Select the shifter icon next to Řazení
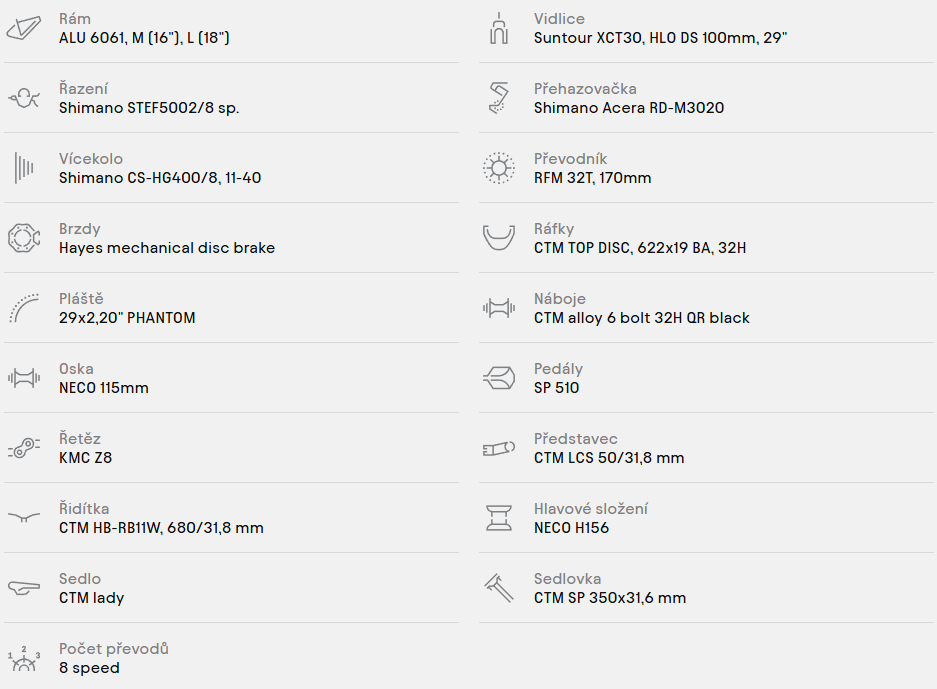This screenshot has width=937, height=689. click(24, 98)
